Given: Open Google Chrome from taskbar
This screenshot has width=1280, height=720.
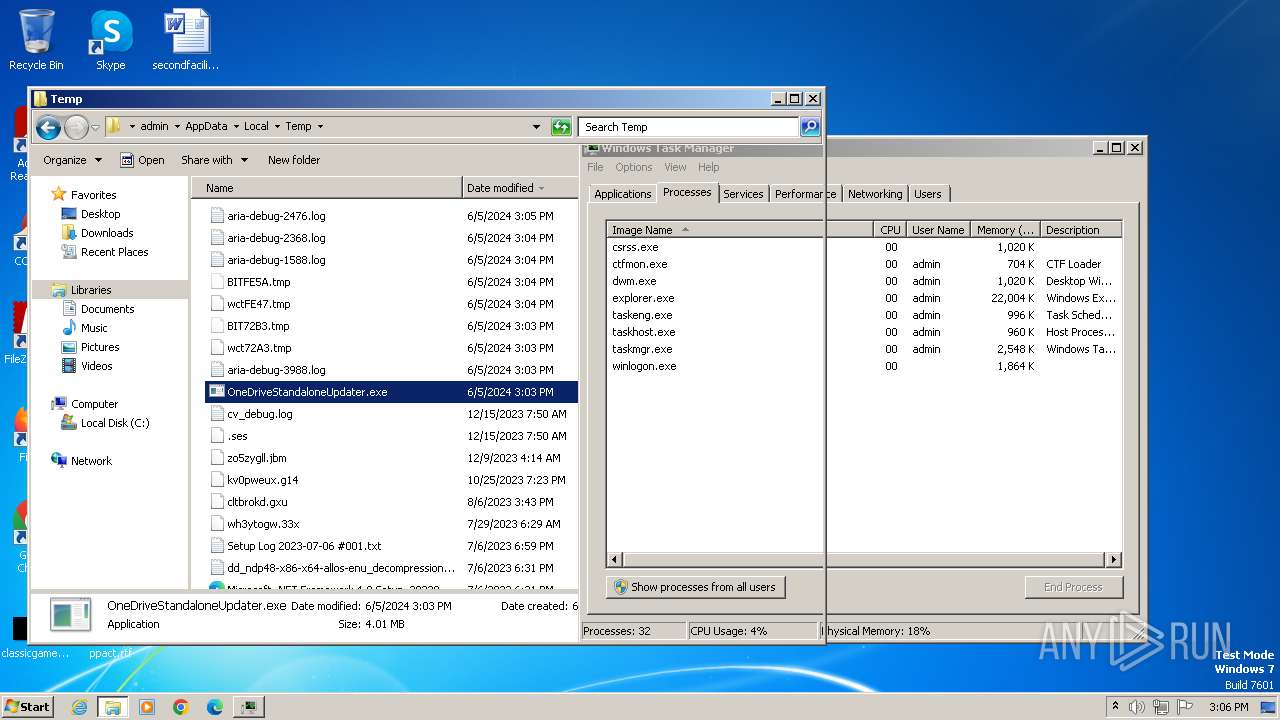Looking at the screenshot, I should [181, 707].
